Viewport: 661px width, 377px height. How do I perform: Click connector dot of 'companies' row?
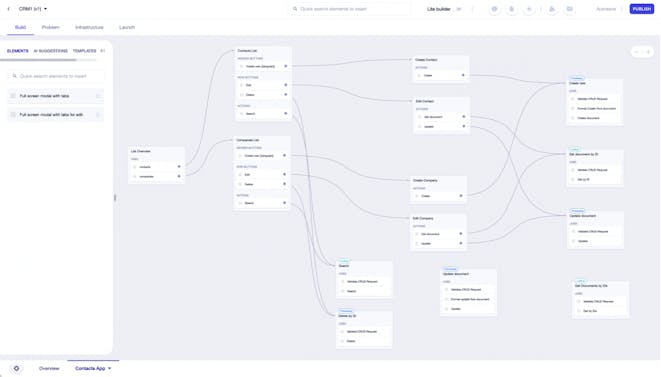[179, 176]
